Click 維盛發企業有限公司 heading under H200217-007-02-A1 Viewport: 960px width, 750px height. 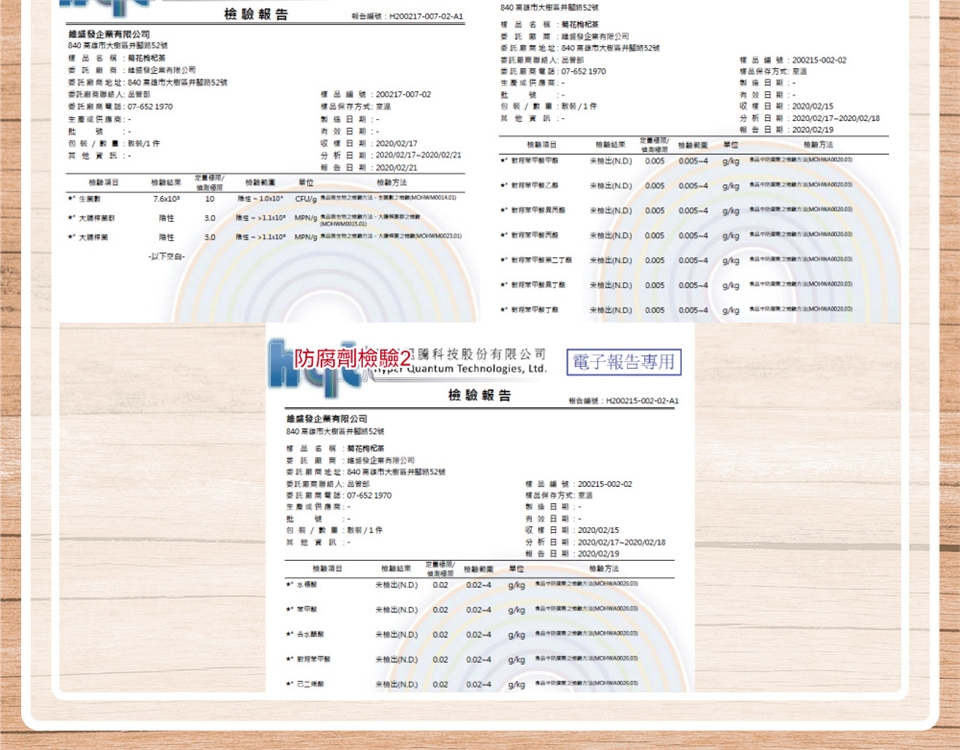(109, 34)
